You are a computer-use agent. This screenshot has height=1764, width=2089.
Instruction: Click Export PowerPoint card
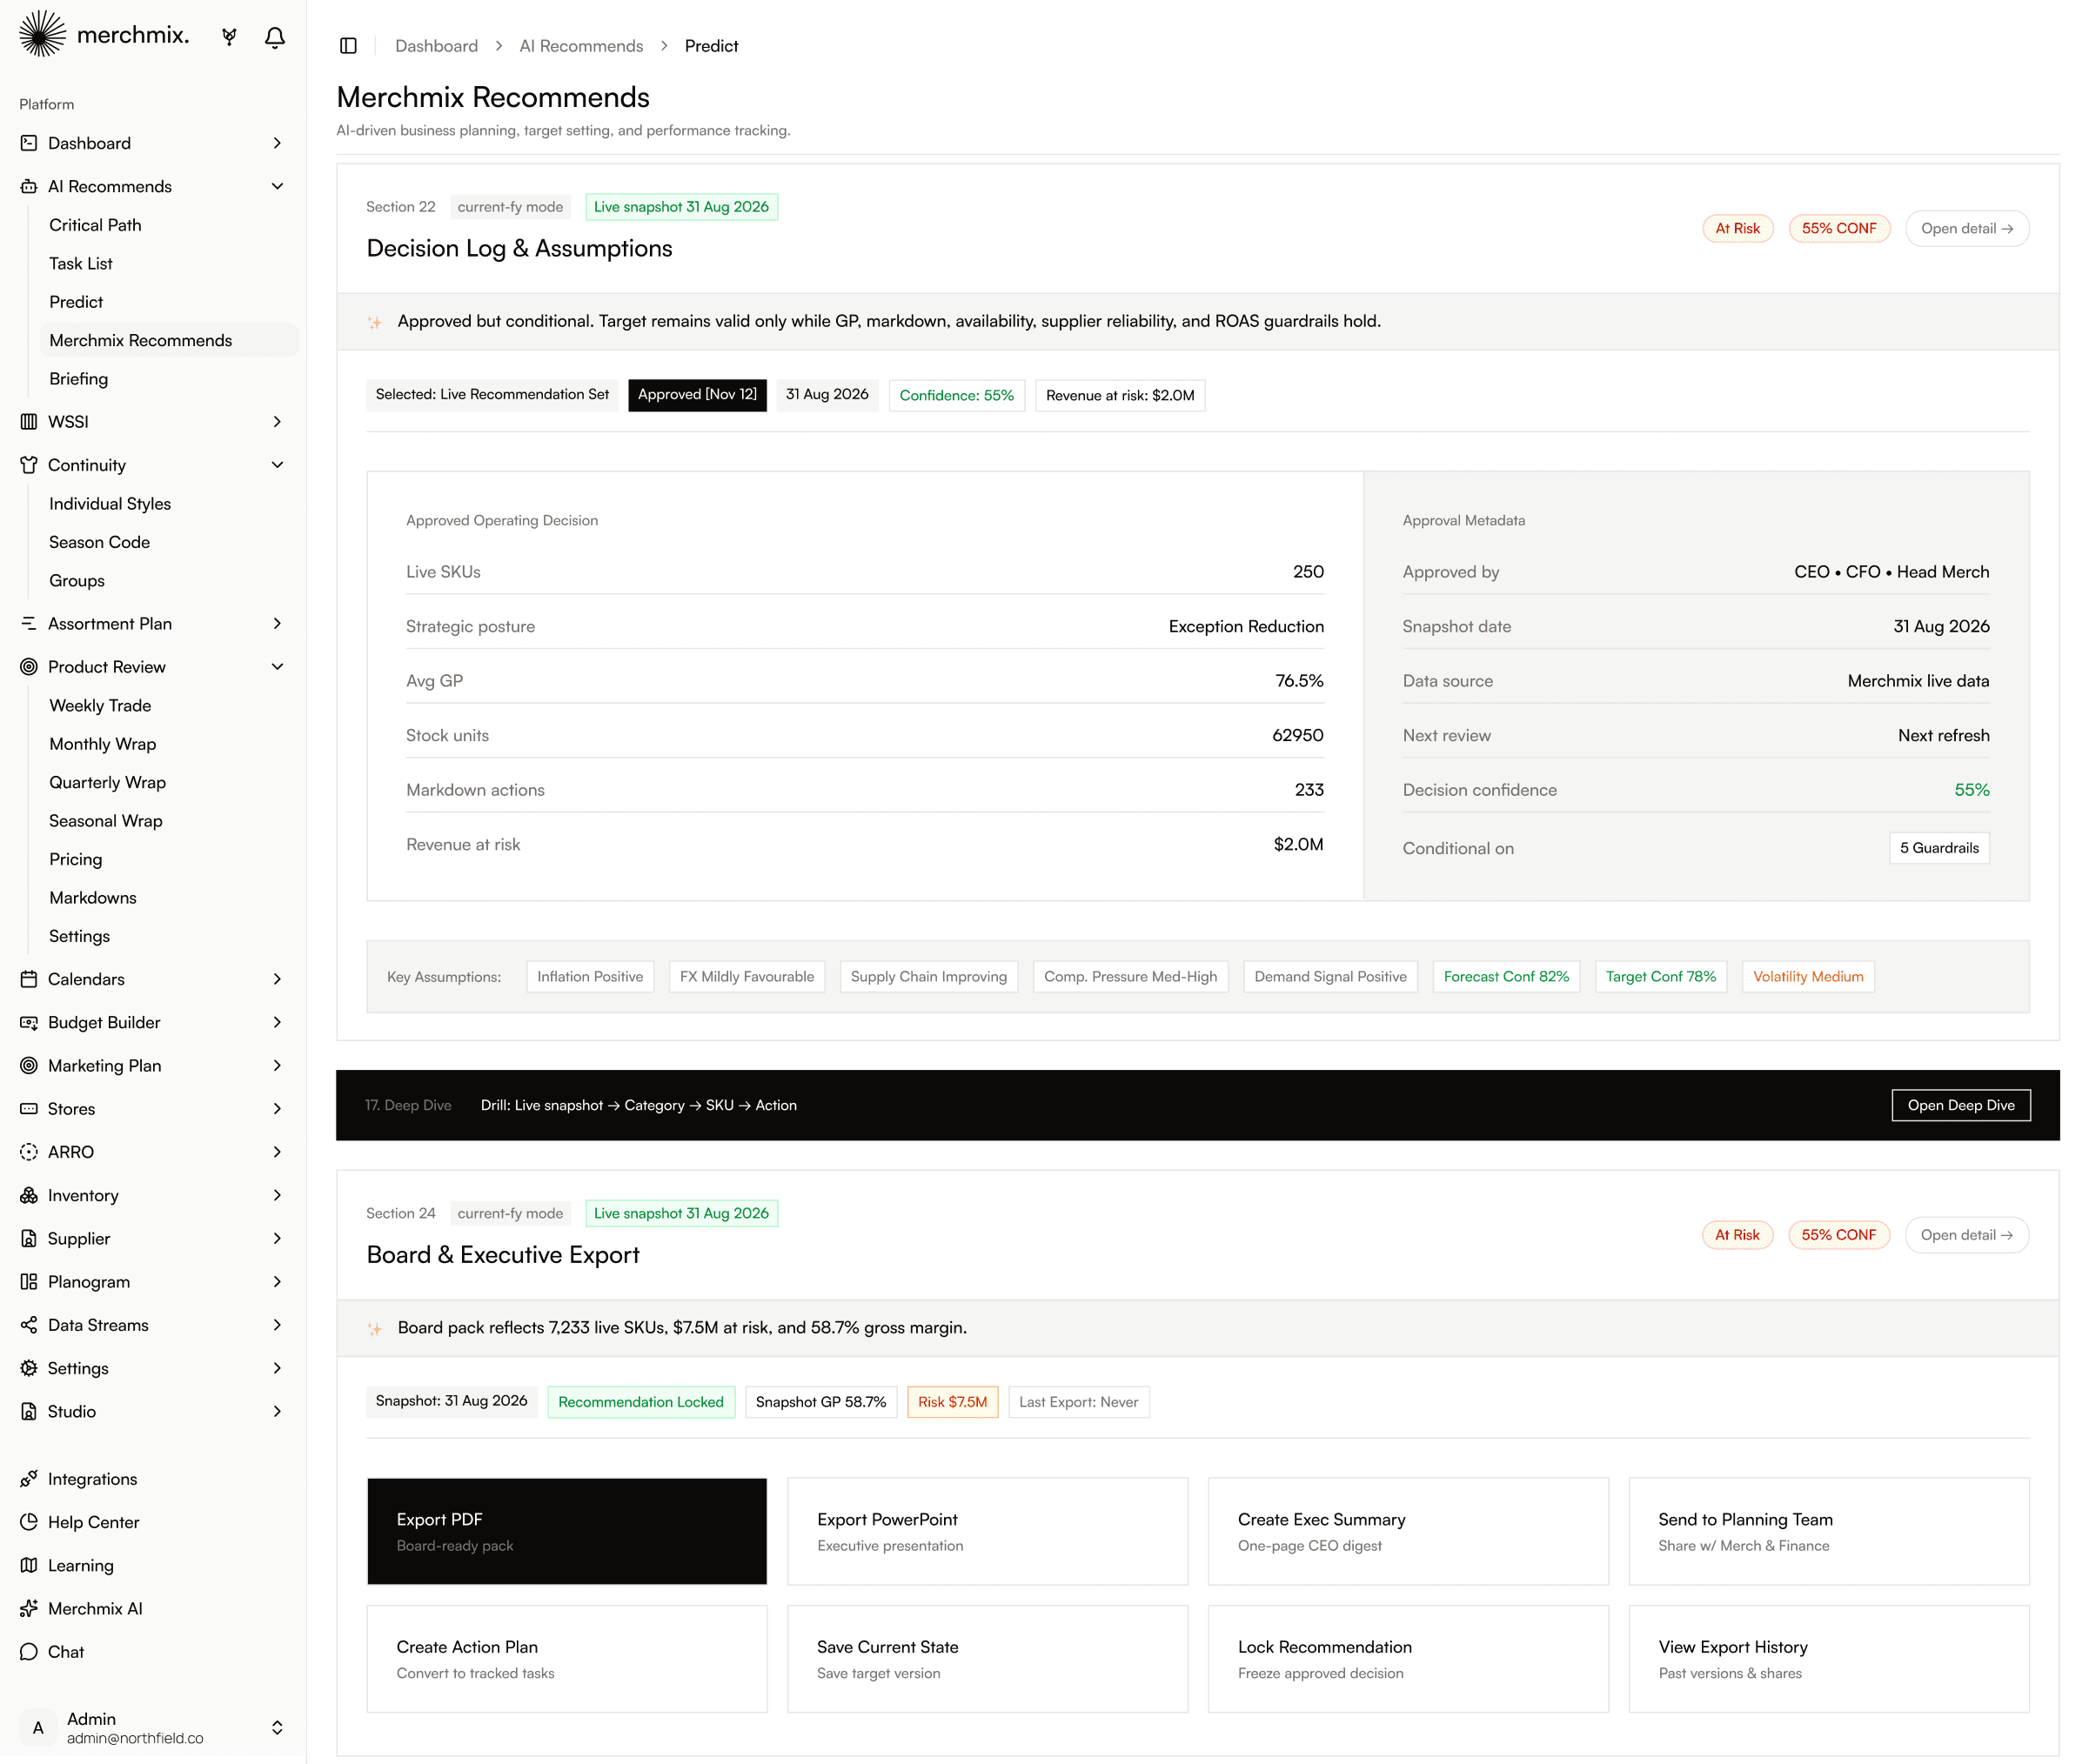tap(987, 1531)
